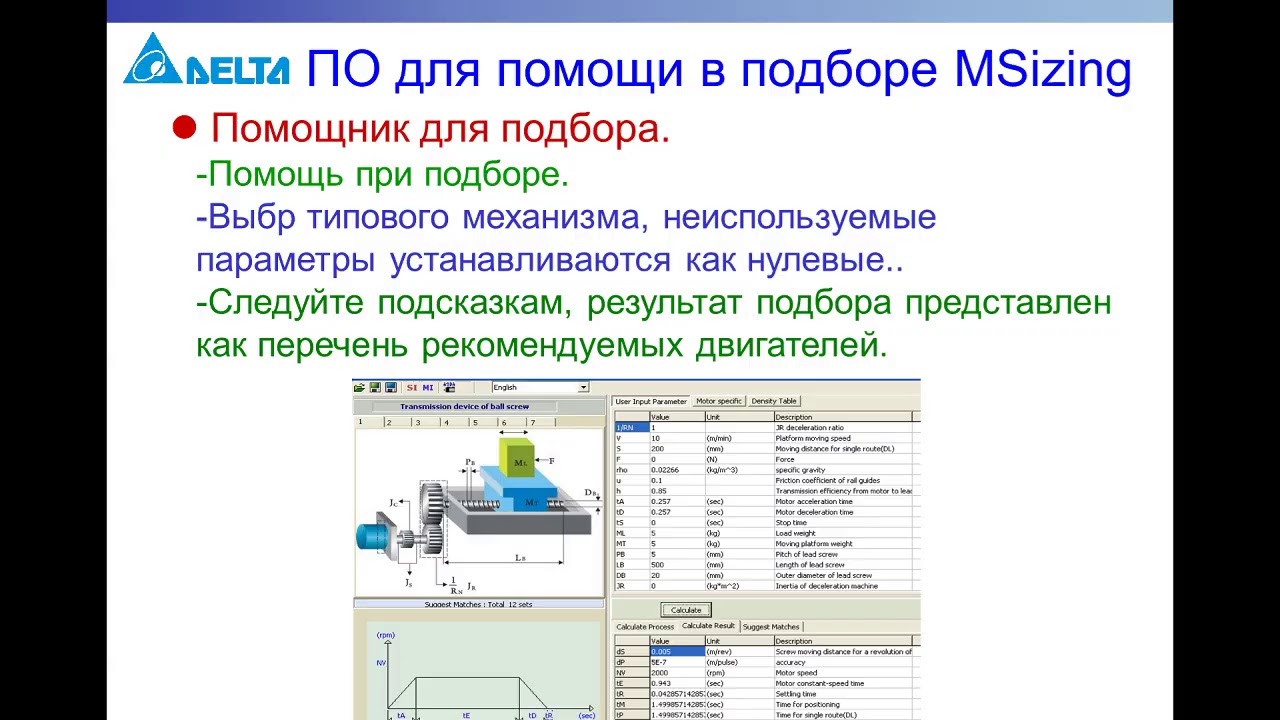Viewport: 1280px width, 720px height.
Task: Click the JR inertia value cell
Action: (677, 586)
